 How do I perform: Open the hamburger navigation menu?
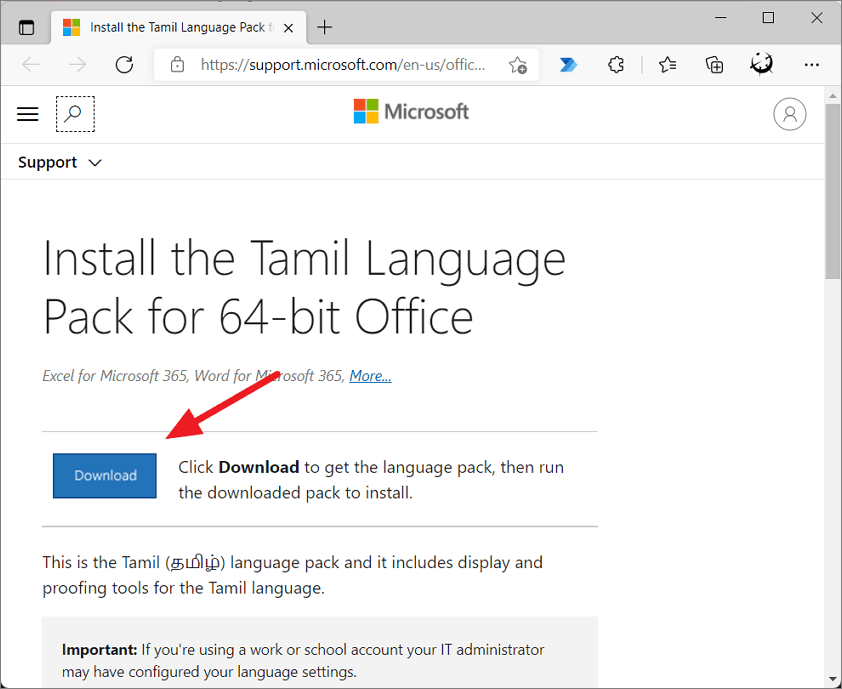tap(27, 114)
